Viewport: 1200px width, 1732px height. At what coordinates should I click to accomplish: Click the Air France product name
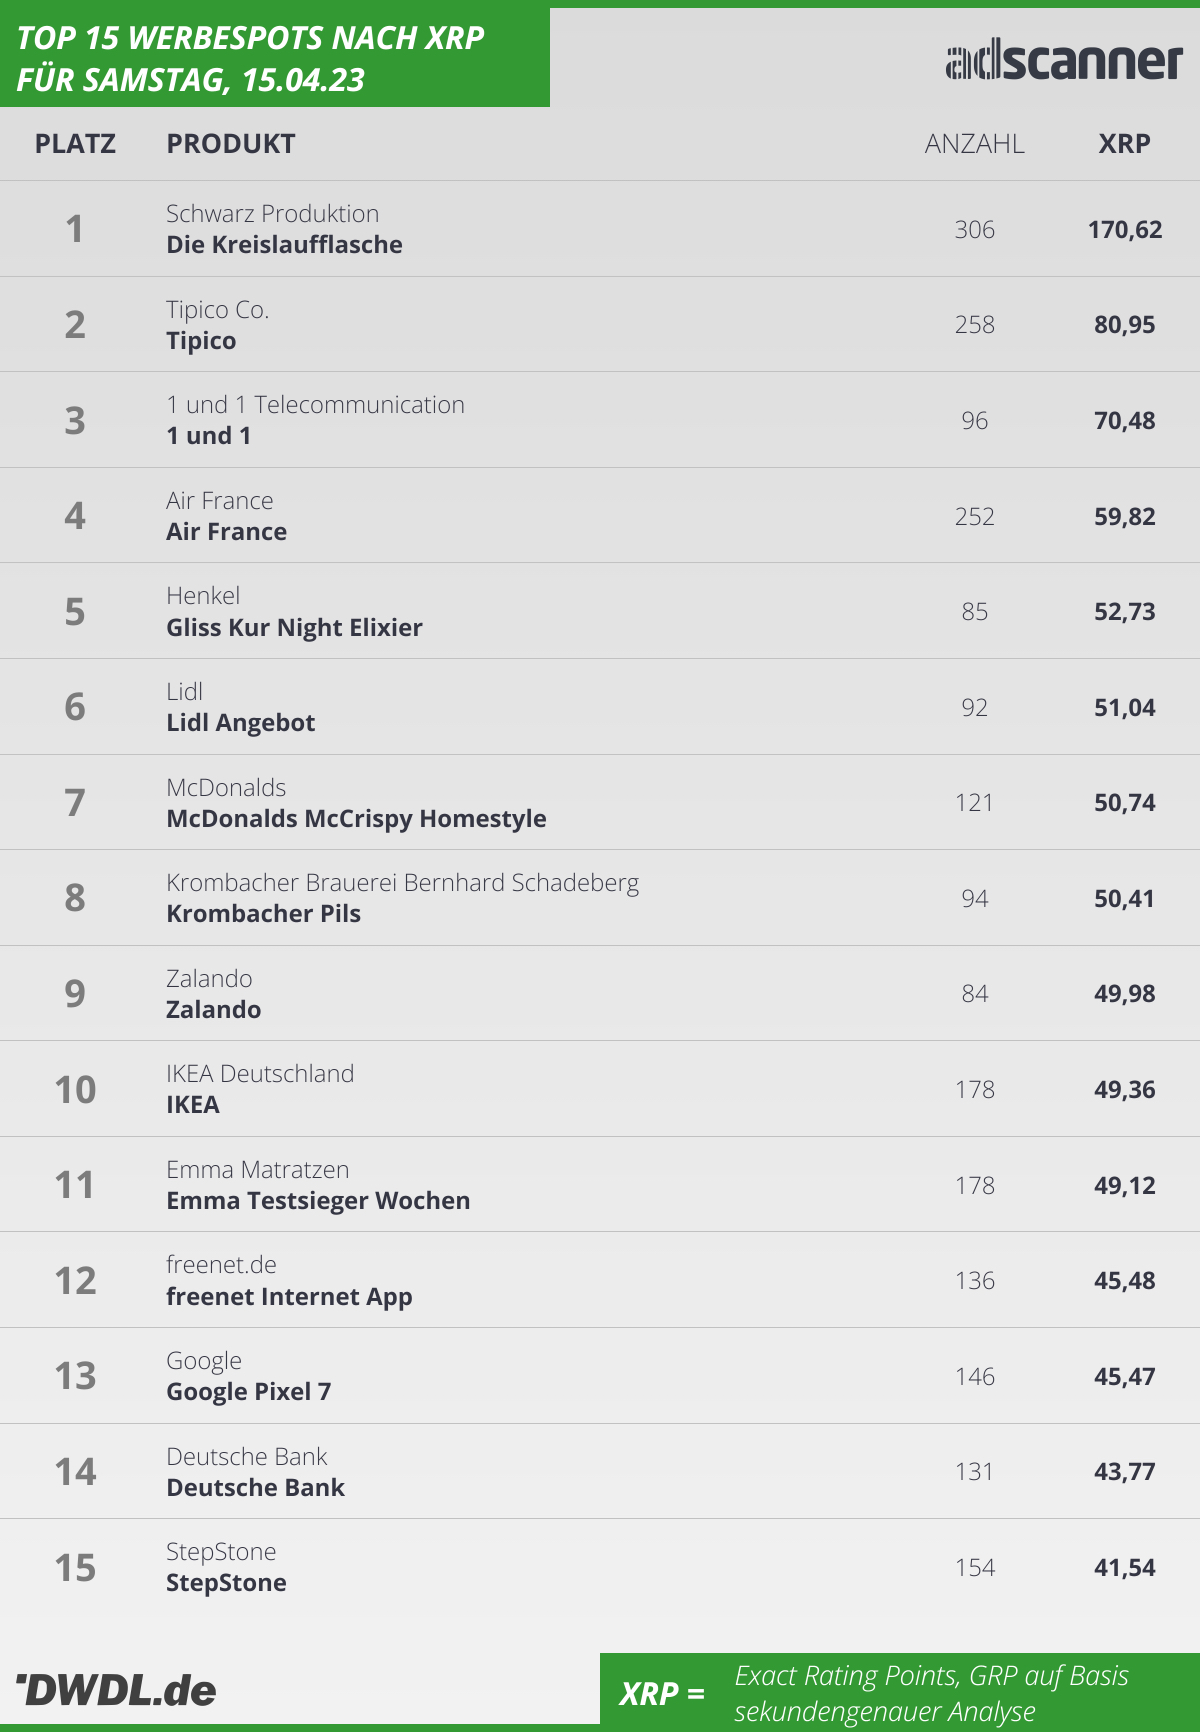(x=226, y=532)
